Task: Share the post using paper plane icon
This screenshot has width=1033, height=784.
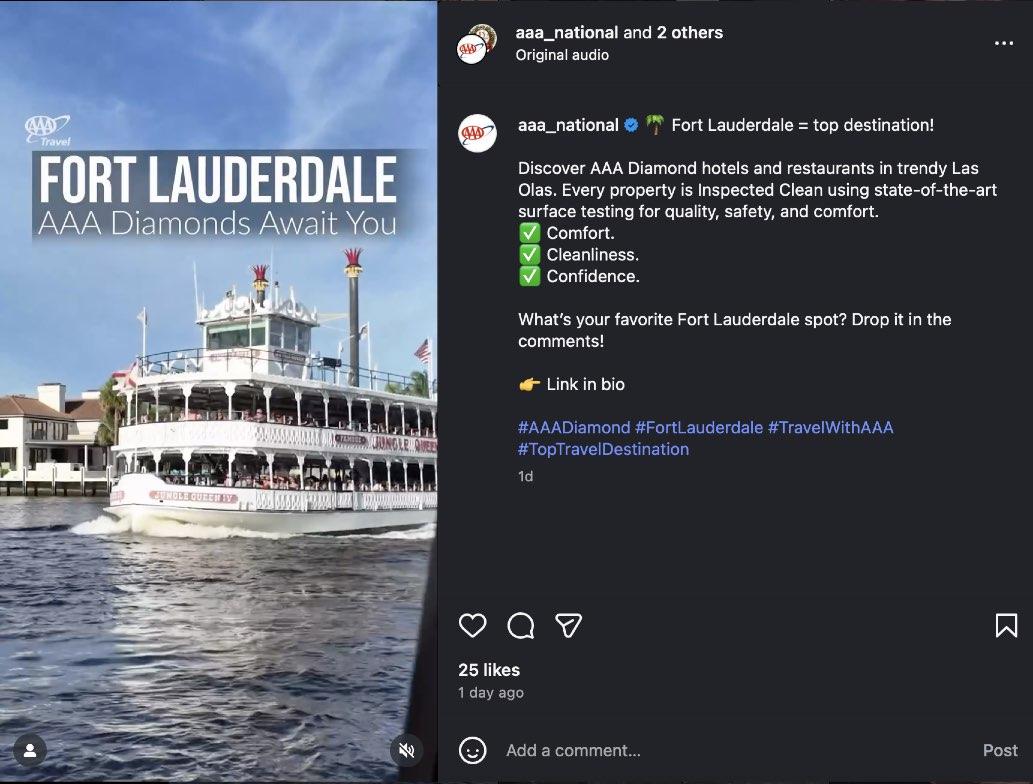Action: [x=569, y=625]
